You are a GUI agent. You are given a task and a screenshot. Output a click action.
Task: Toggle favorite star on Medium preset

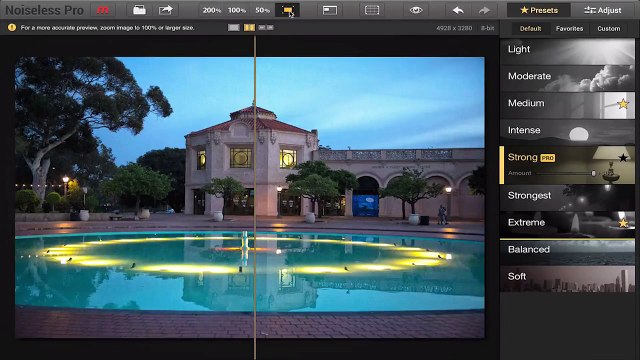623,104
